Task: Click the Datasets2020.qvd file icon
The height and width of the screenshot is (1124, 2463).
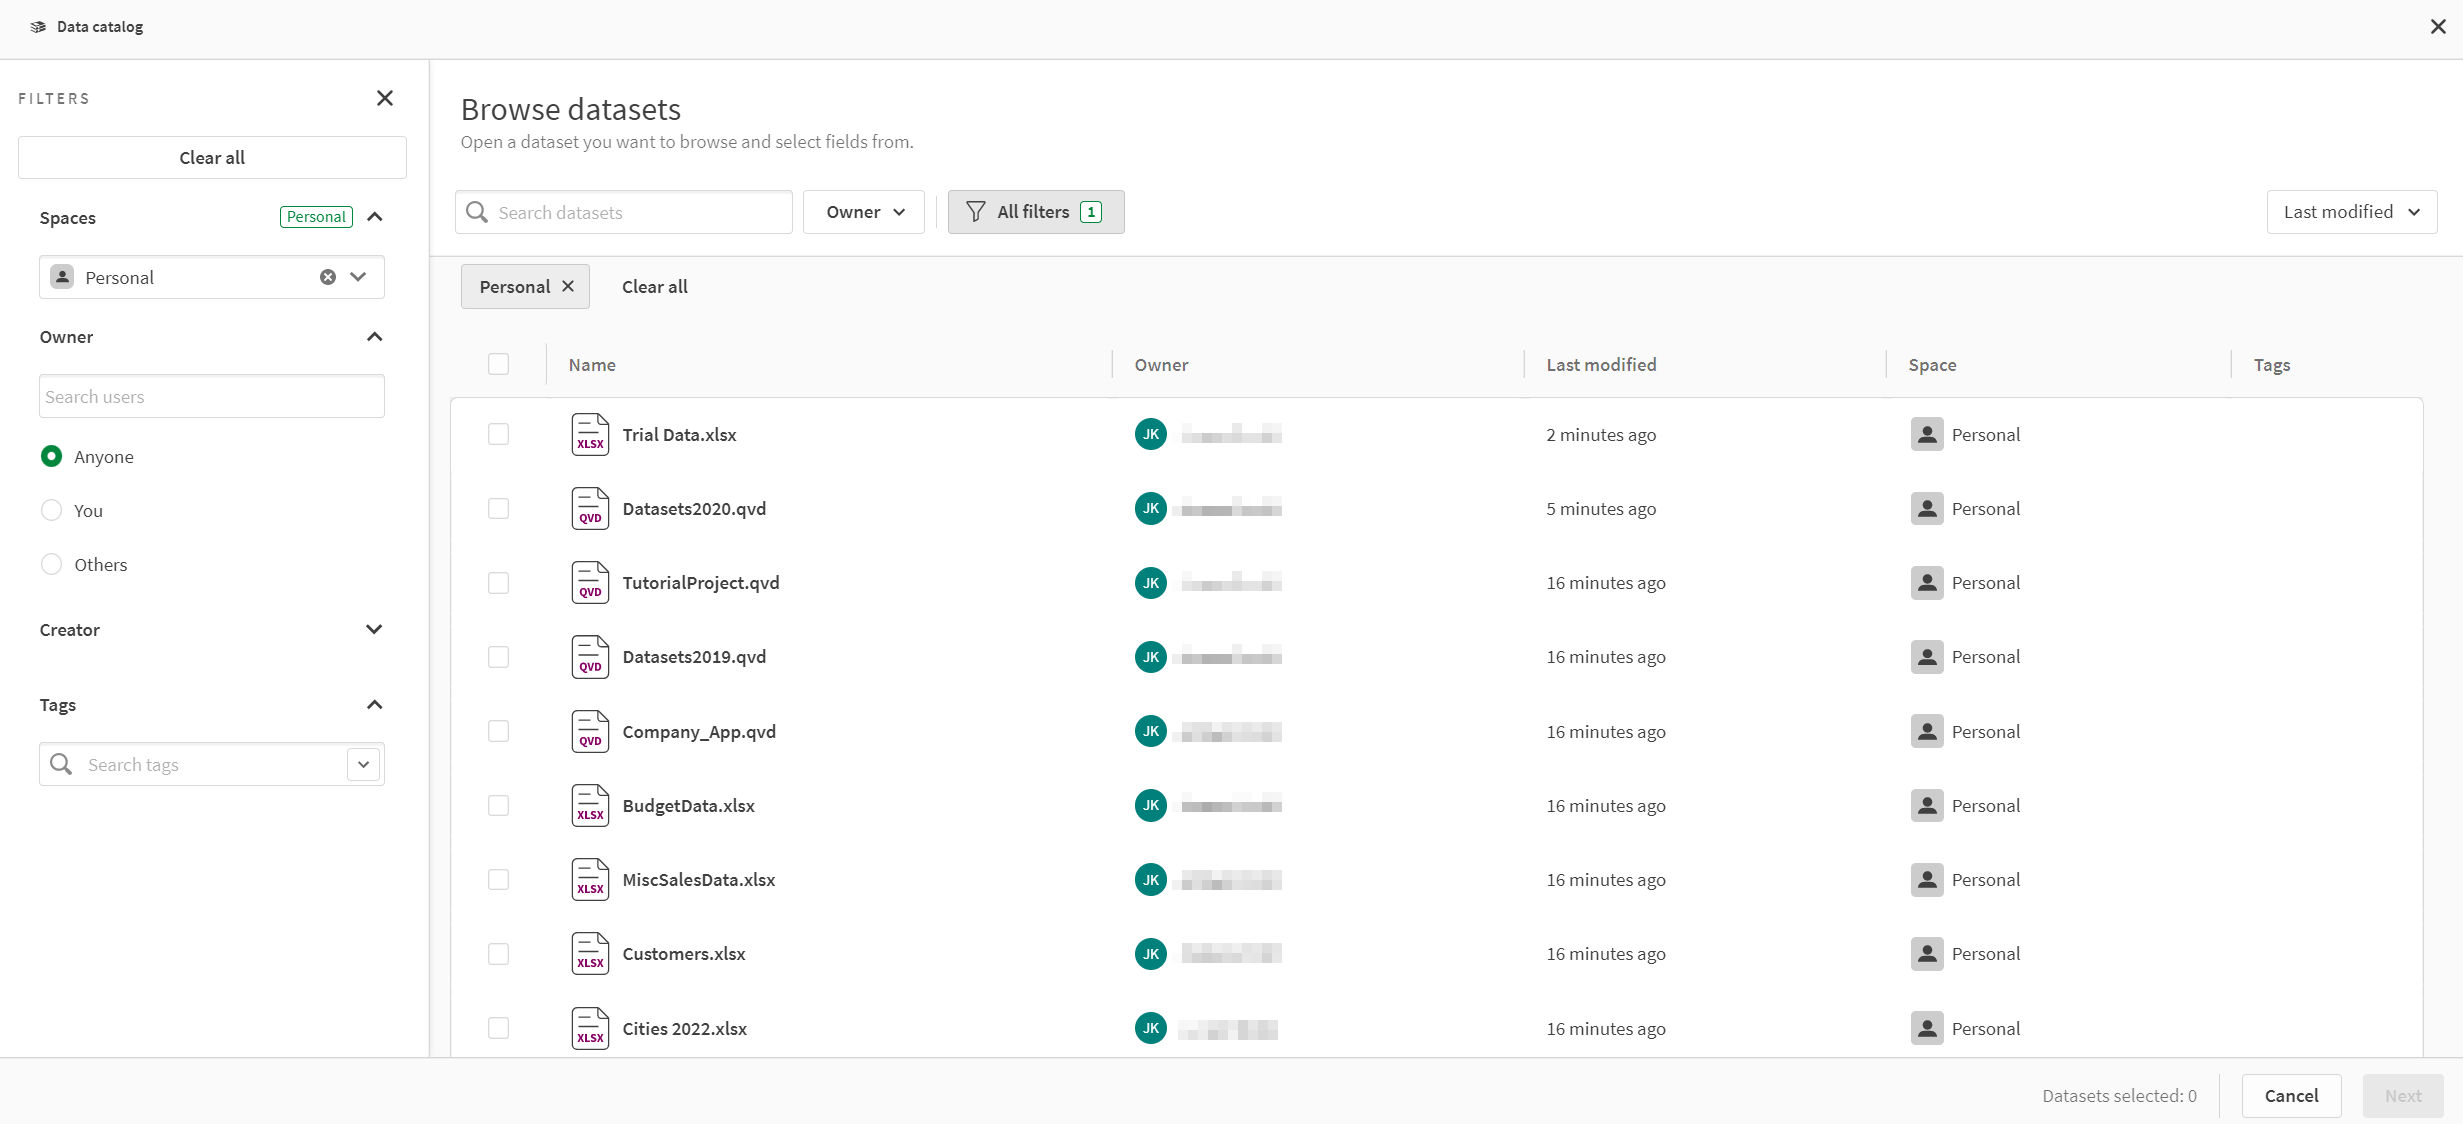Action: click(591, 505)
